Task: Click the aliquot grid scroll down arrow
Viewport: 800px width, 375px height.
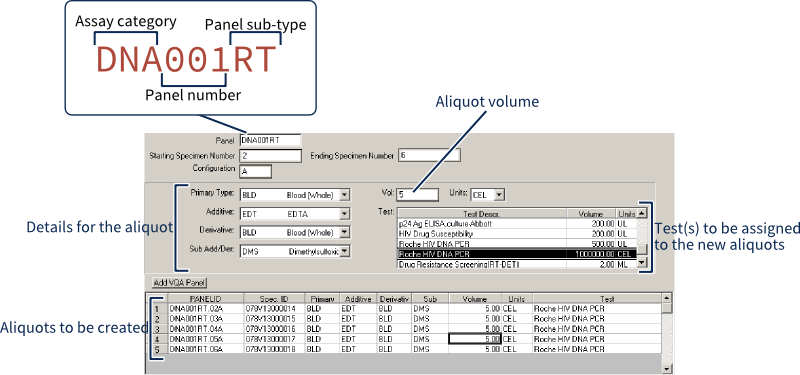Action: 667,368
